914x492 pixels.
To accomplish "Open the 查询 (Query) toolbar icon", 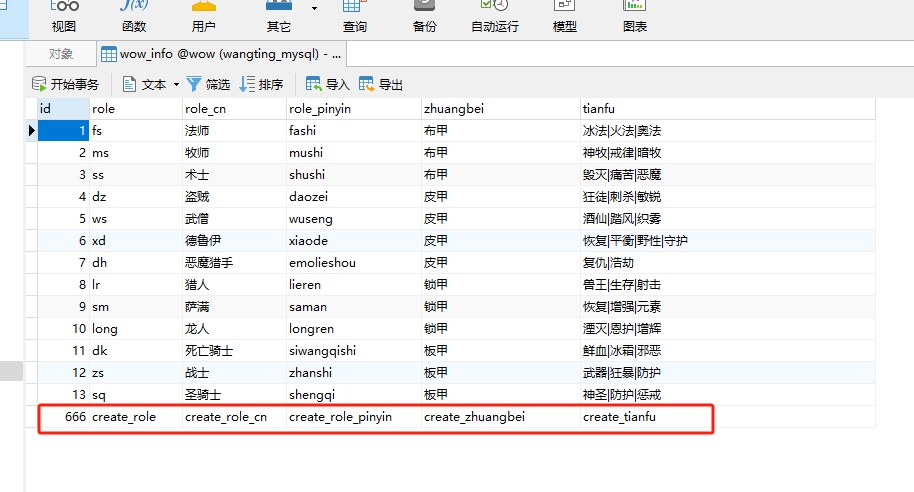I will [354, 17].
